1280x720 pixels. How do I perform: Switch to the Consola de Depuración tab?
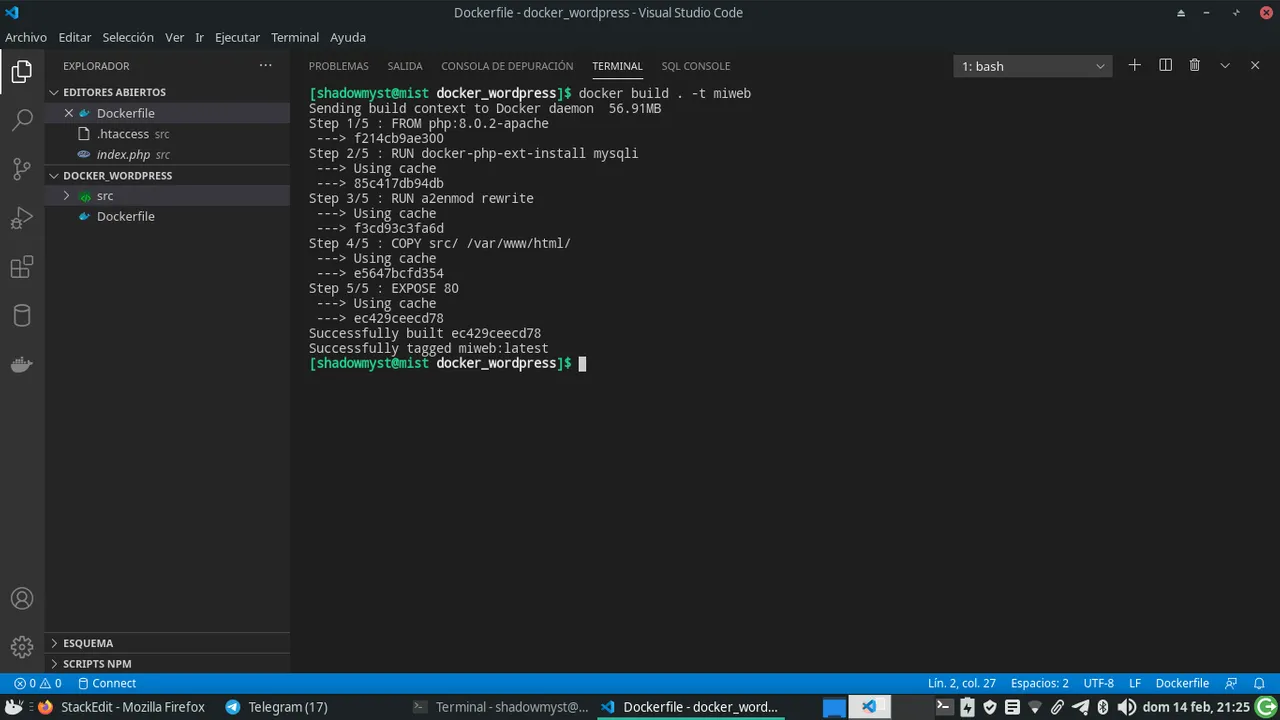point(507,66)
